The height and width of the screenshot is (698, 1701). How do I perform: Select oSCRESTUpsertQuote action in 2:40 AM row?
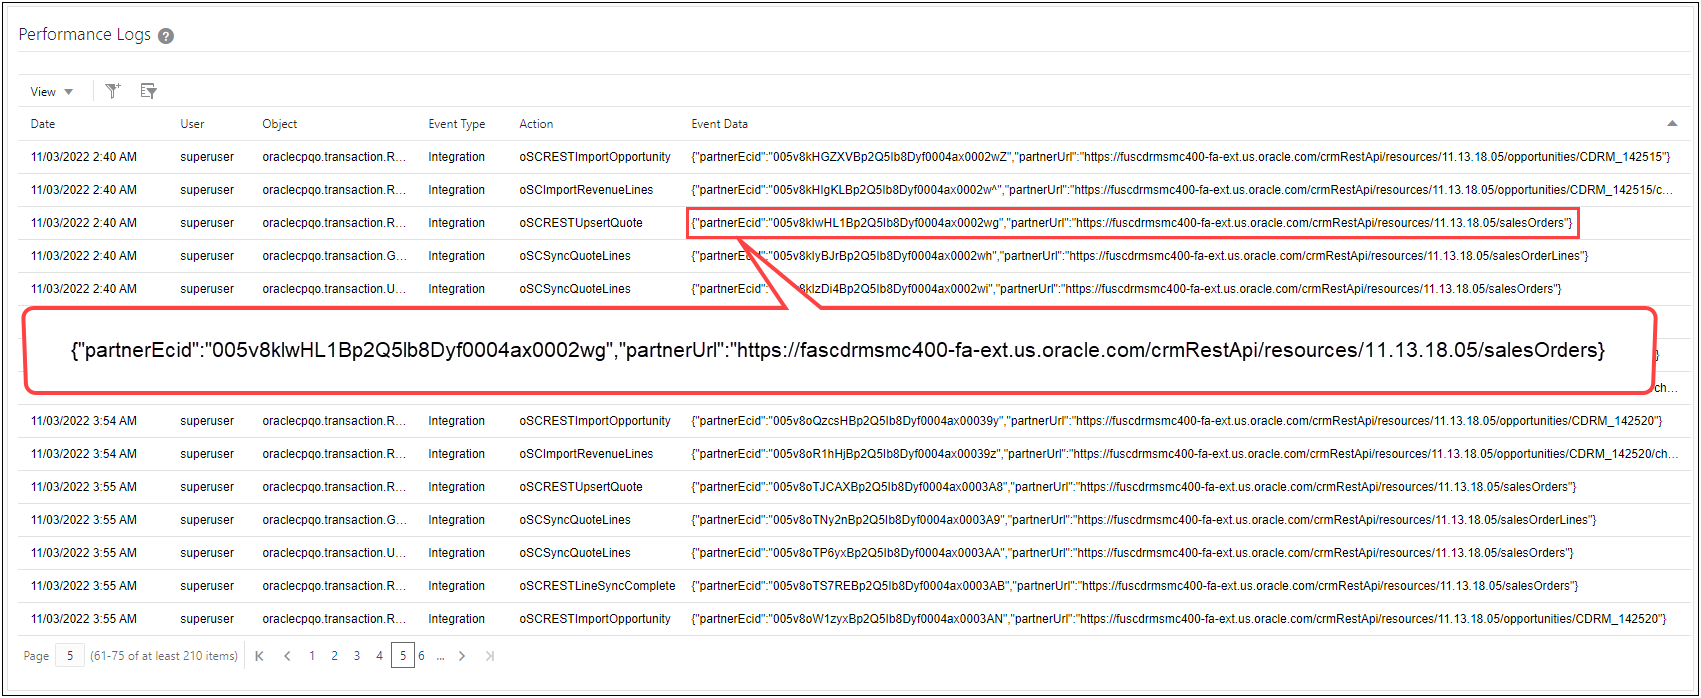[x=581, y=223]
